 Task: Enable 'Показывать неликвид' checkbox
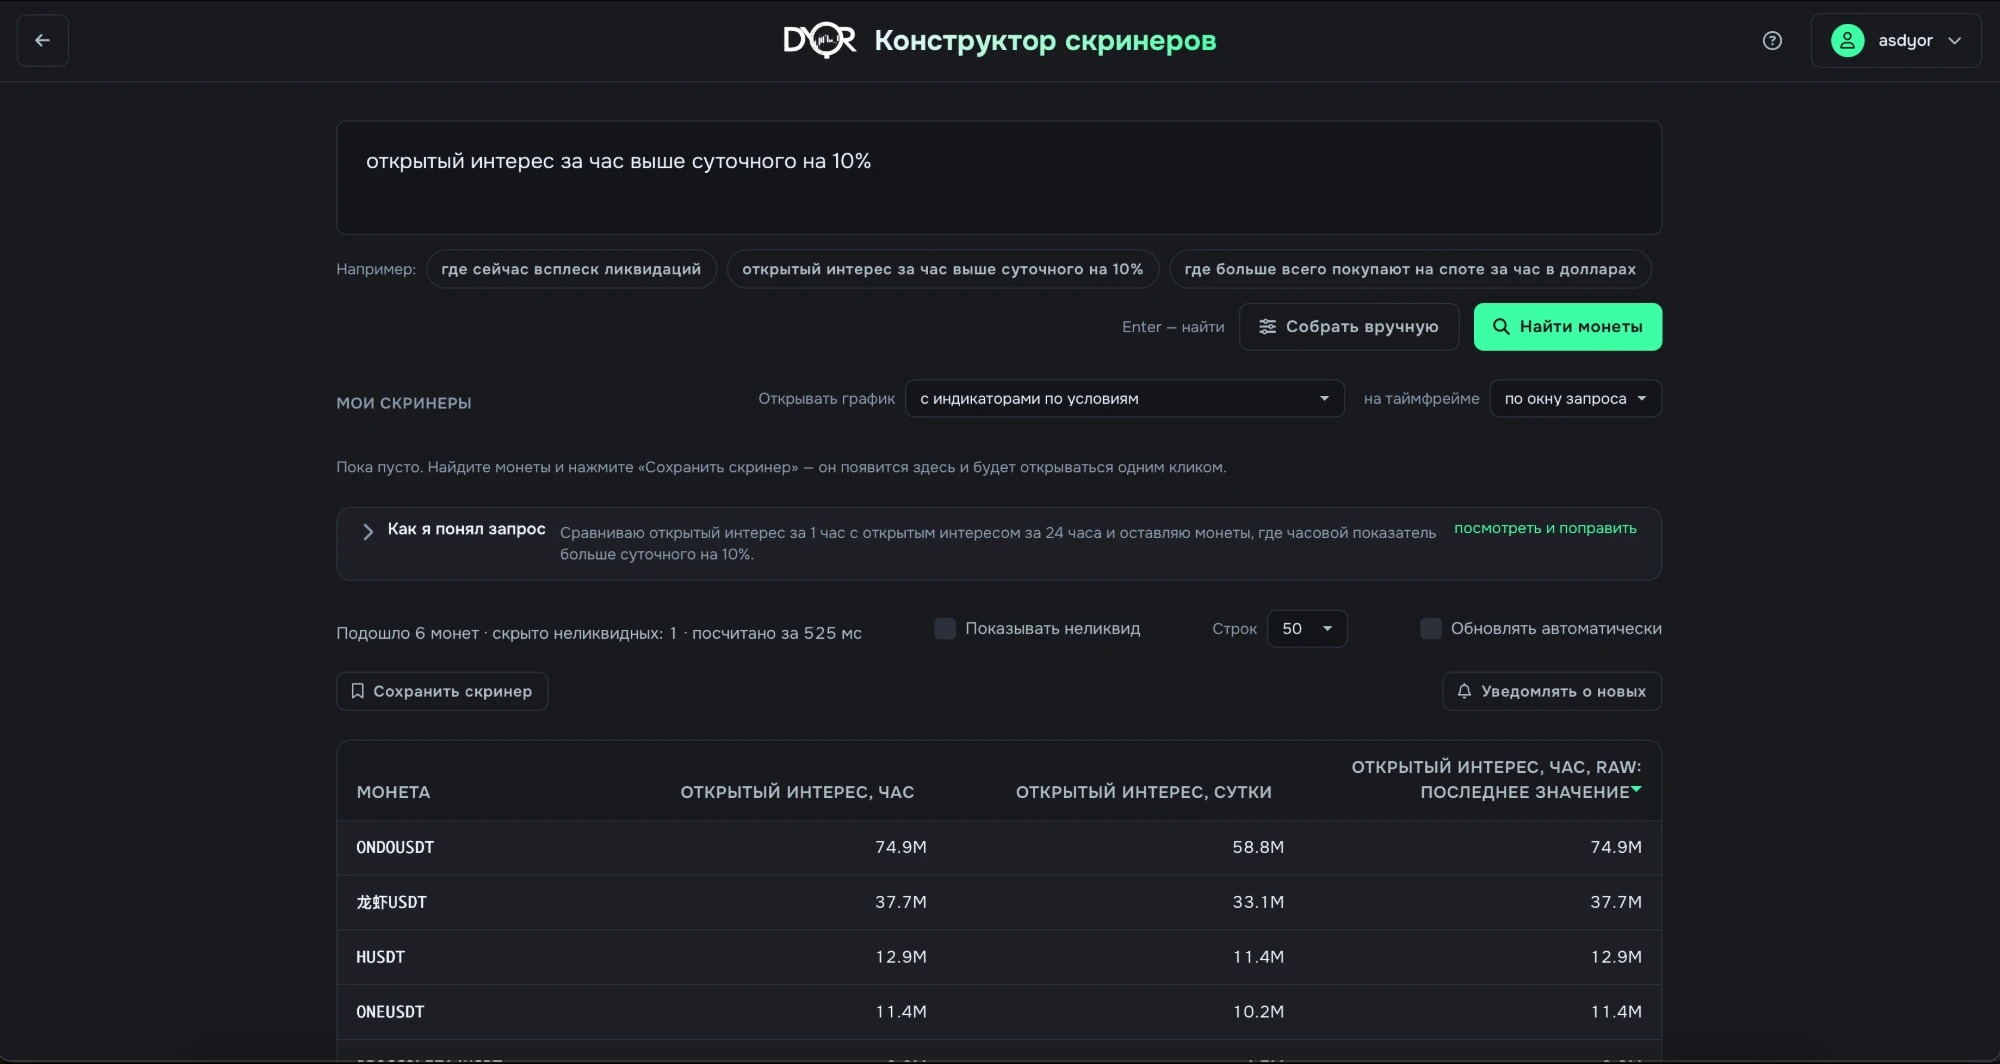click(945, 628)
